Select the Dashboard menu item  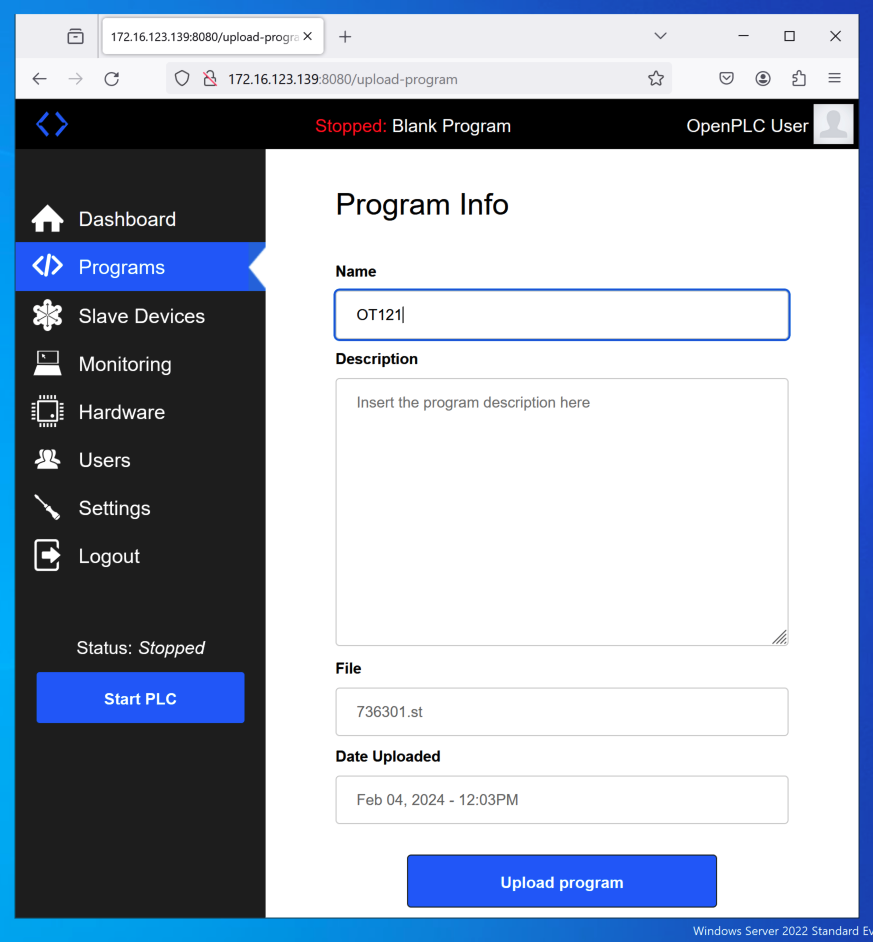click(x=140, y=219)
